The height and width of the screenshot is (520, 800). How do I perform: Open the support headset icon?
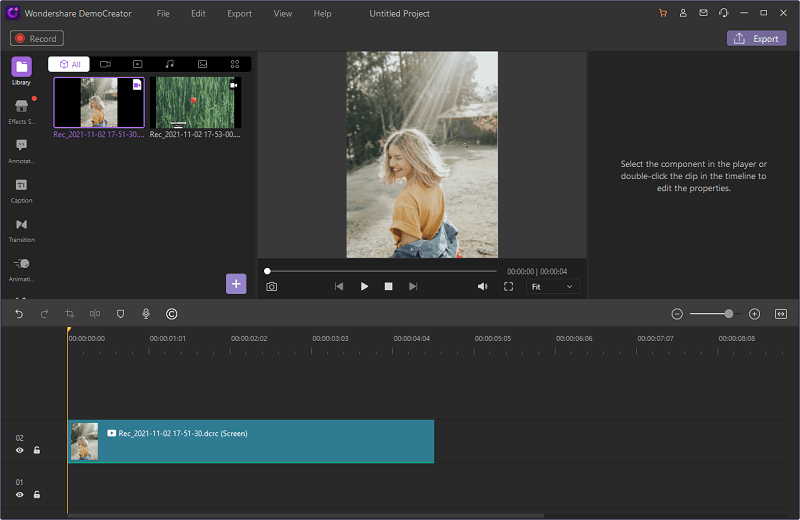point(723,13)
